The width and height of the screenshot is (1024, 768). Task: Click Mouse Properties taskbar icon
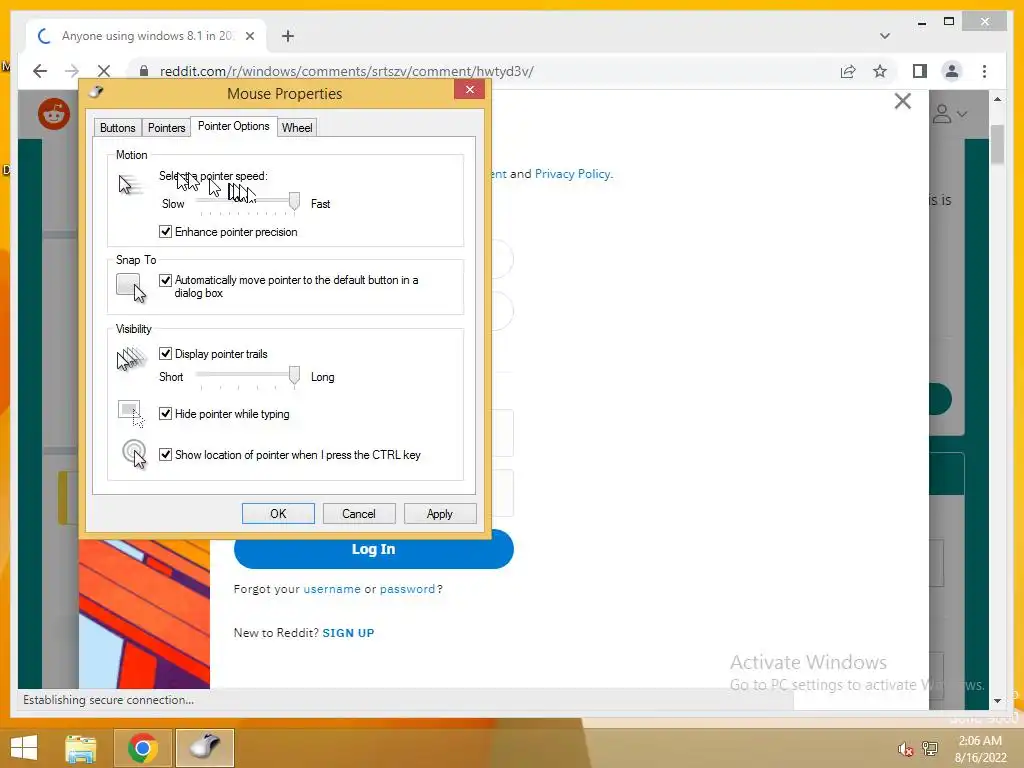tap(205, 748)
